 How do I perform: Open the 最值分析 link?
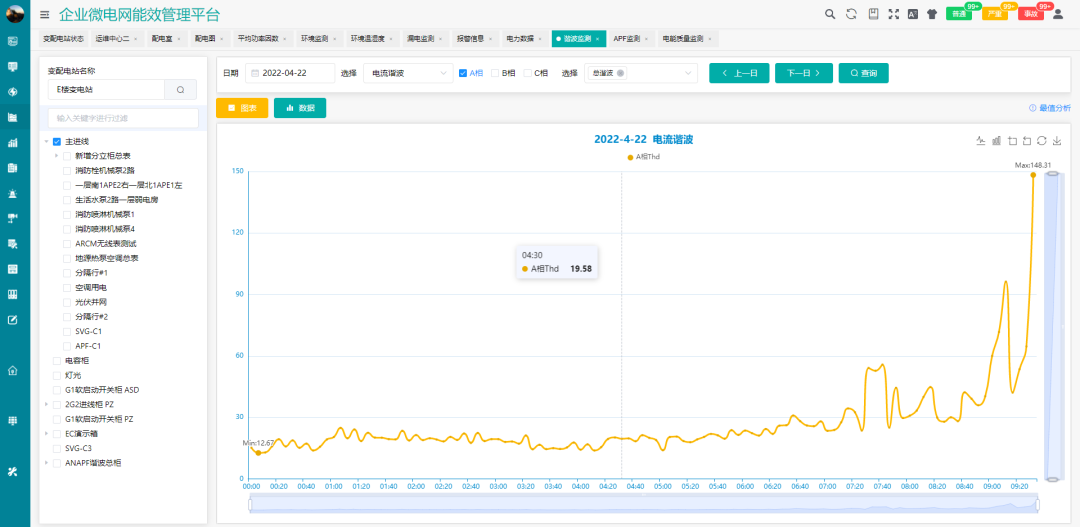coord(1050,108)
